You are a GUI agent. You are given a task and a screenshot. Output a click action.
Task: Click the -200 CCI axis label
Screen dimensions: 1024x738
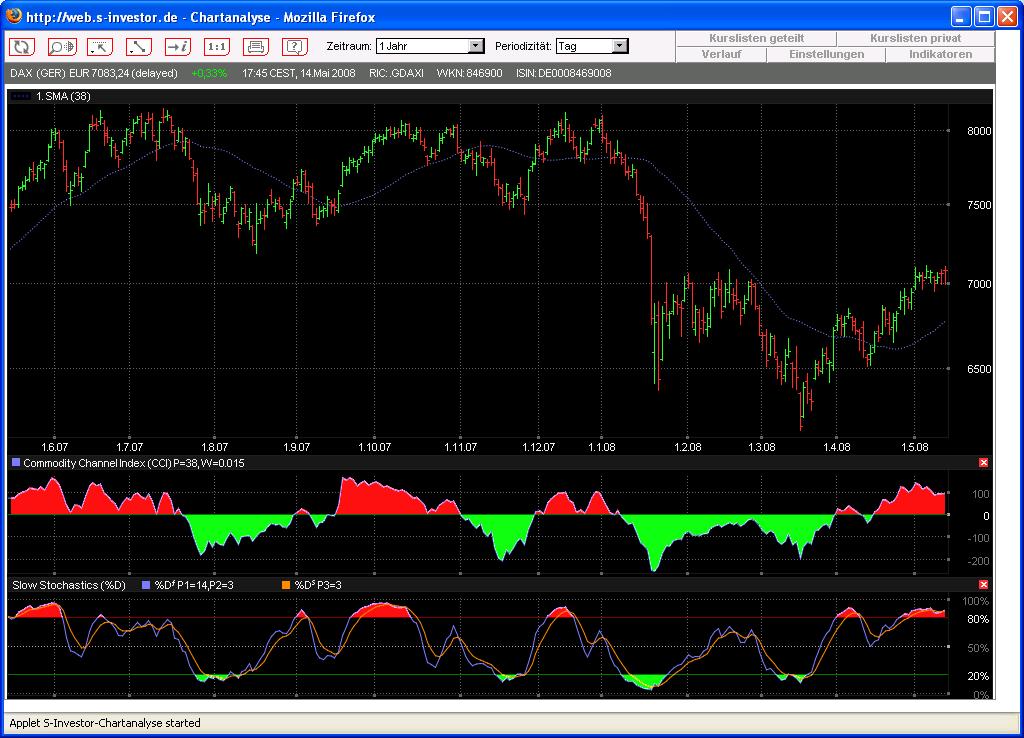(978, 561)
